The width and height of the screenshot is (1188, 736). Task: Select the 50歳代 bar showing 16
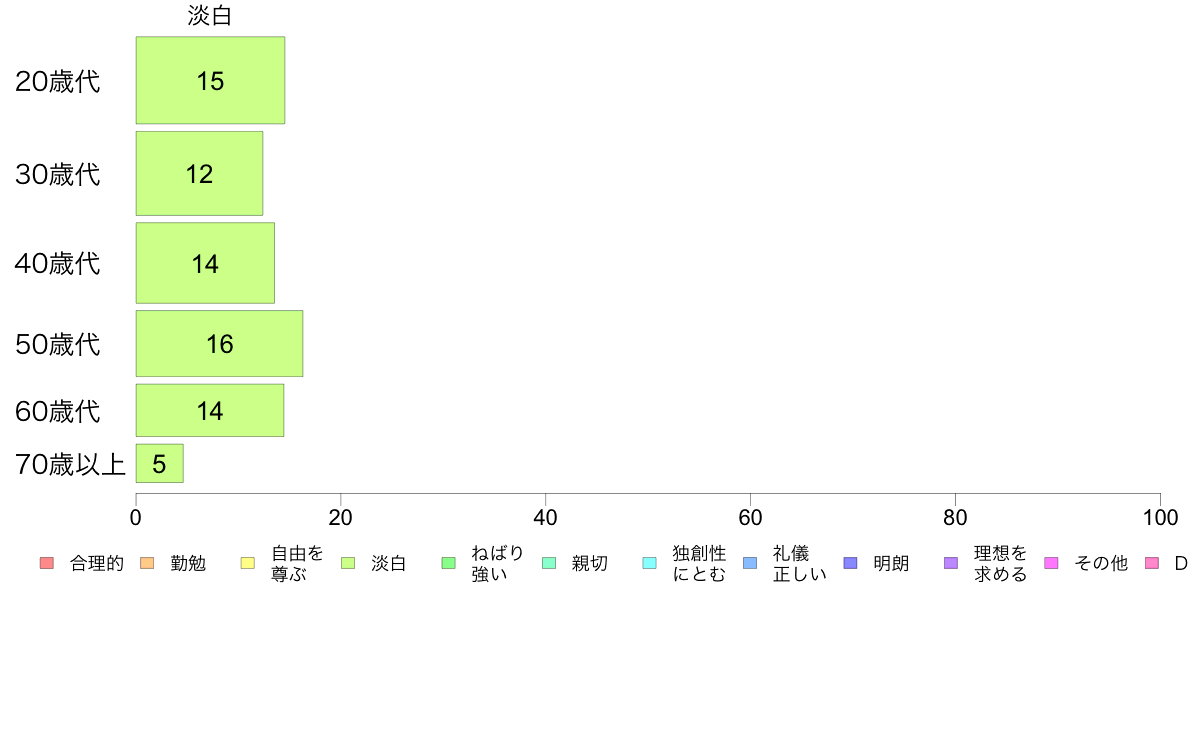(x=220, y=343)
